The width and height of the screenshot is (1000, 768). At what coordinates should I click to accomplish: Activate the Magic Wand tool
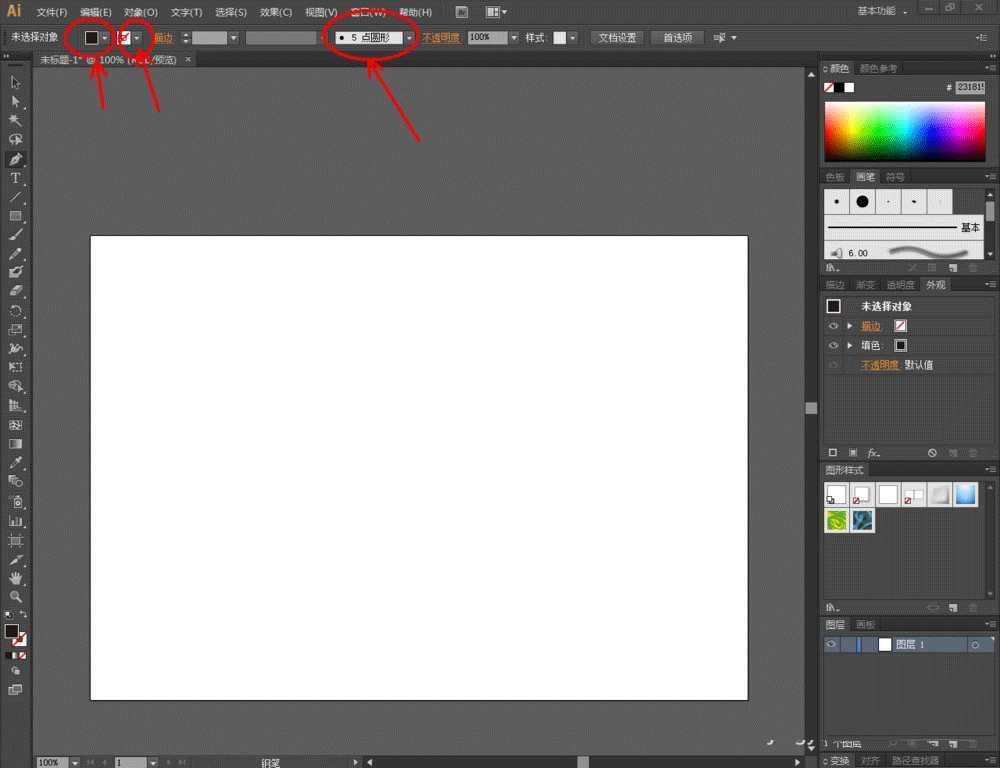[x=15, y=121]
